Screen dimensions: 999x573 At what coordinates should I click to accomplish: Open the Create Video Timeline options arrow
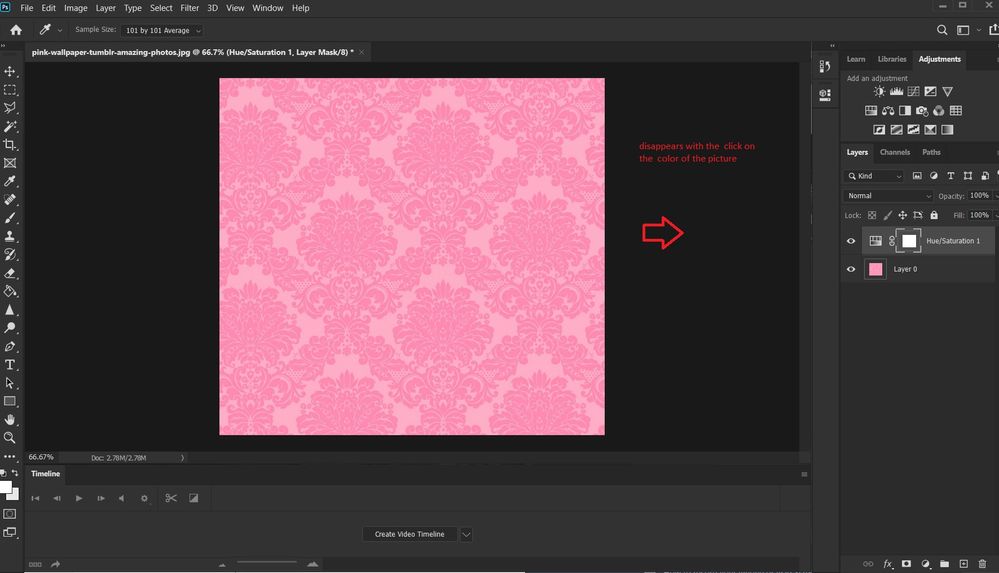(466, 534)
